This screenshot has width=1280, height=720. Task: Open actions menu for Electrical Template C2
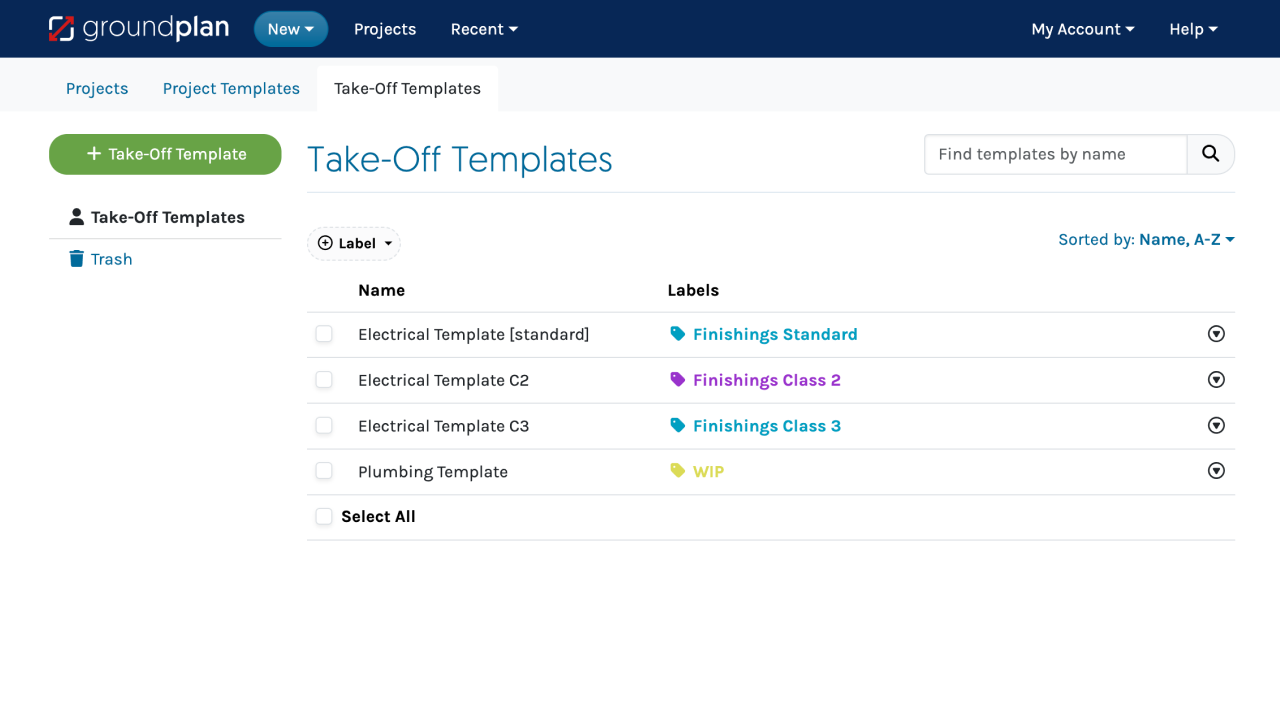pos(1216,380)
